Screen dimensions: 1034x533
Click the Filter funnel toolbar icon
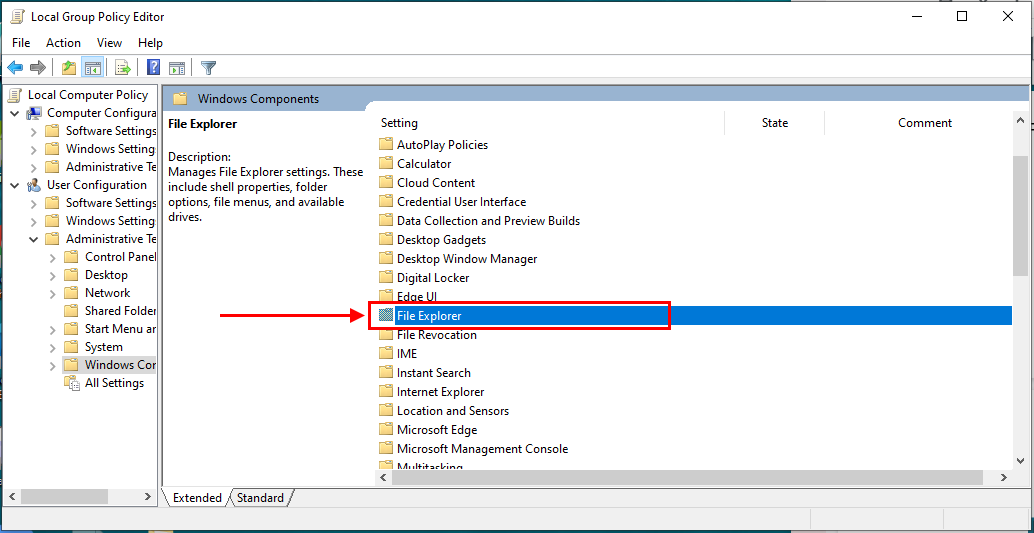pyautogui.click(x=208, y=67)
